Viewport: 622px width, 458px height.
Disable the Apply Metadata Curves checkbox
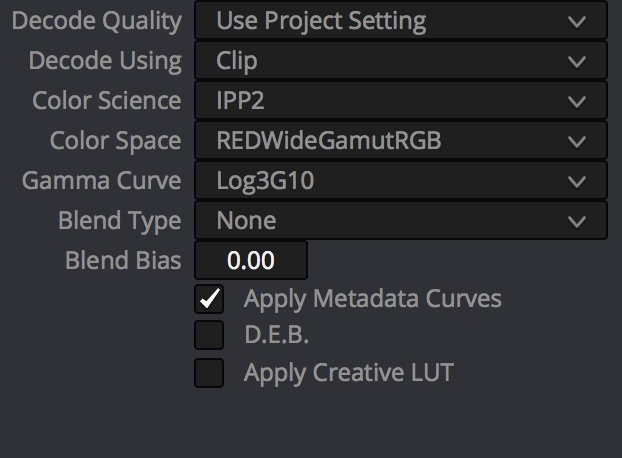tap(209, 299)
